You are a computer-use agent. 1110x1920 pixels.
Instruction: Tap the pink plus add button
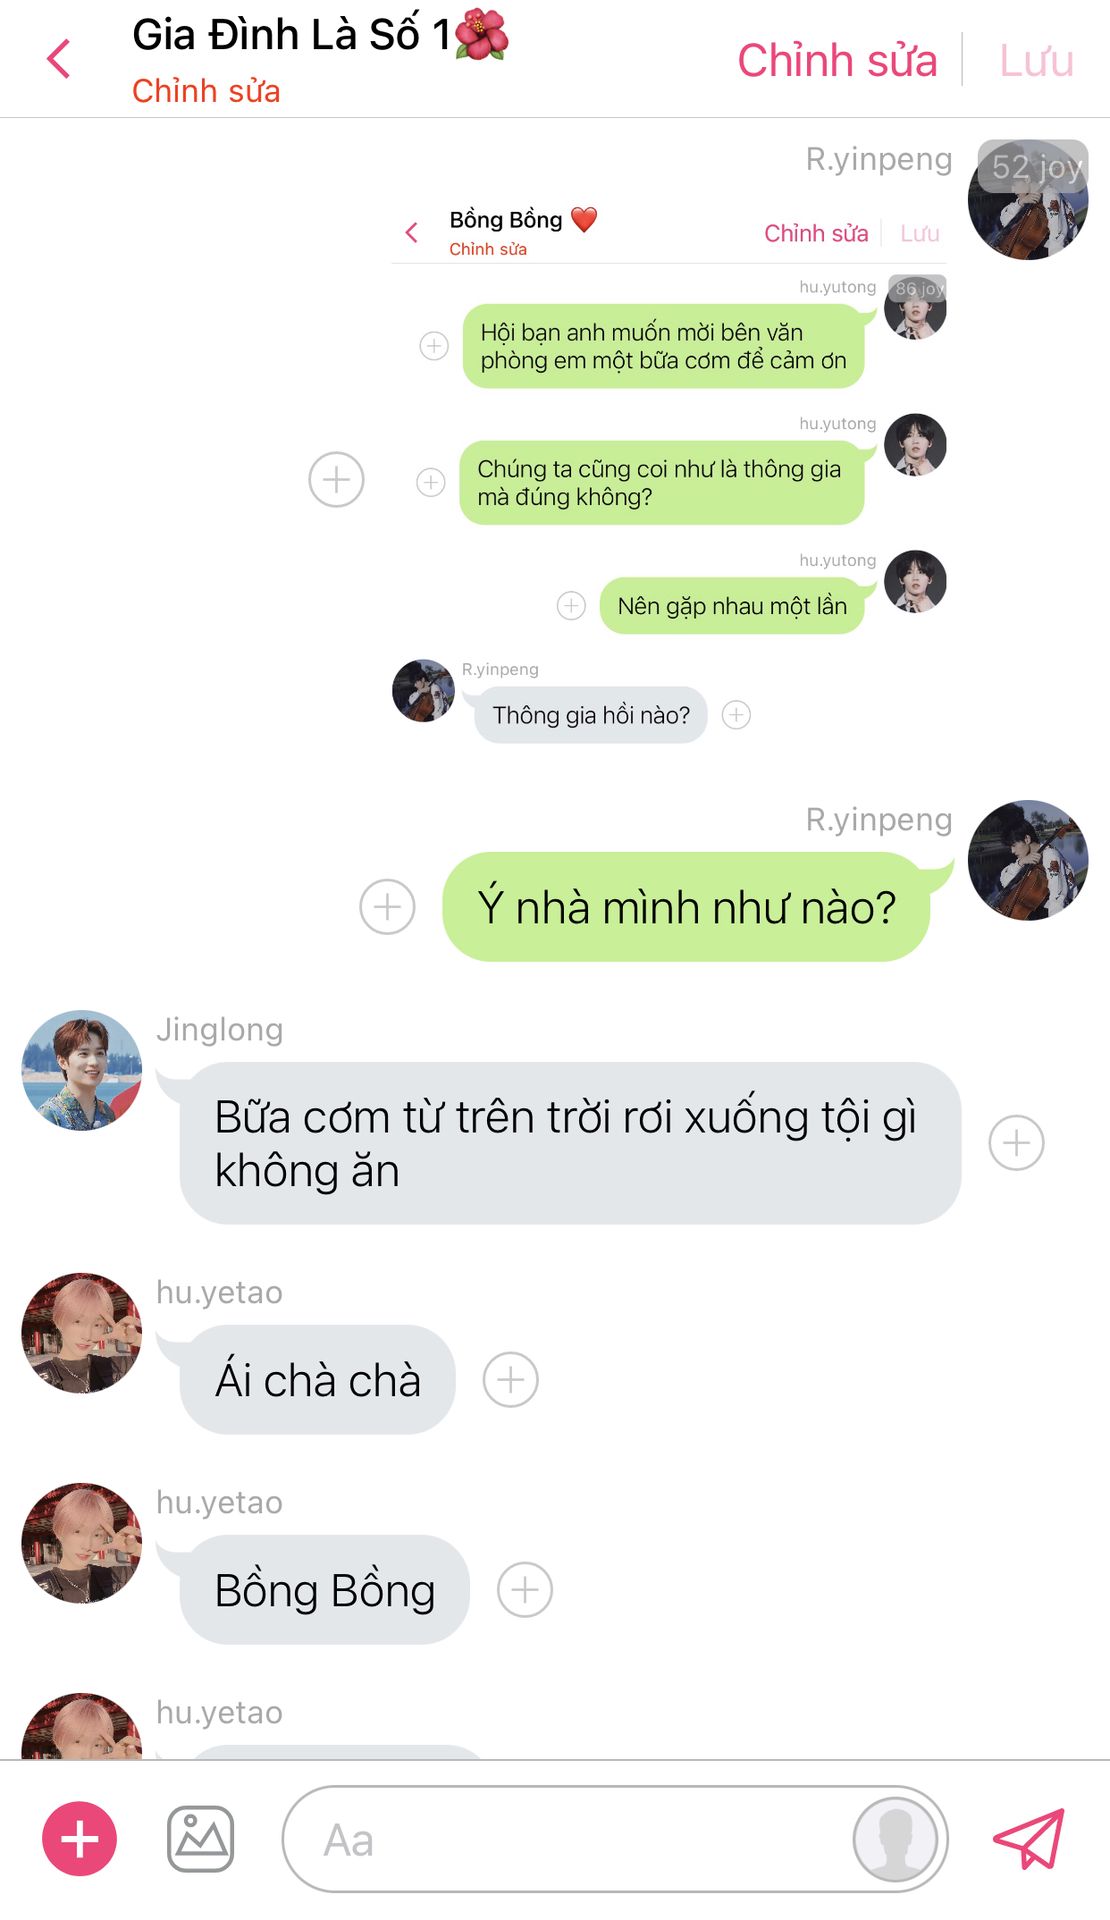click(x=79, y=1839)
